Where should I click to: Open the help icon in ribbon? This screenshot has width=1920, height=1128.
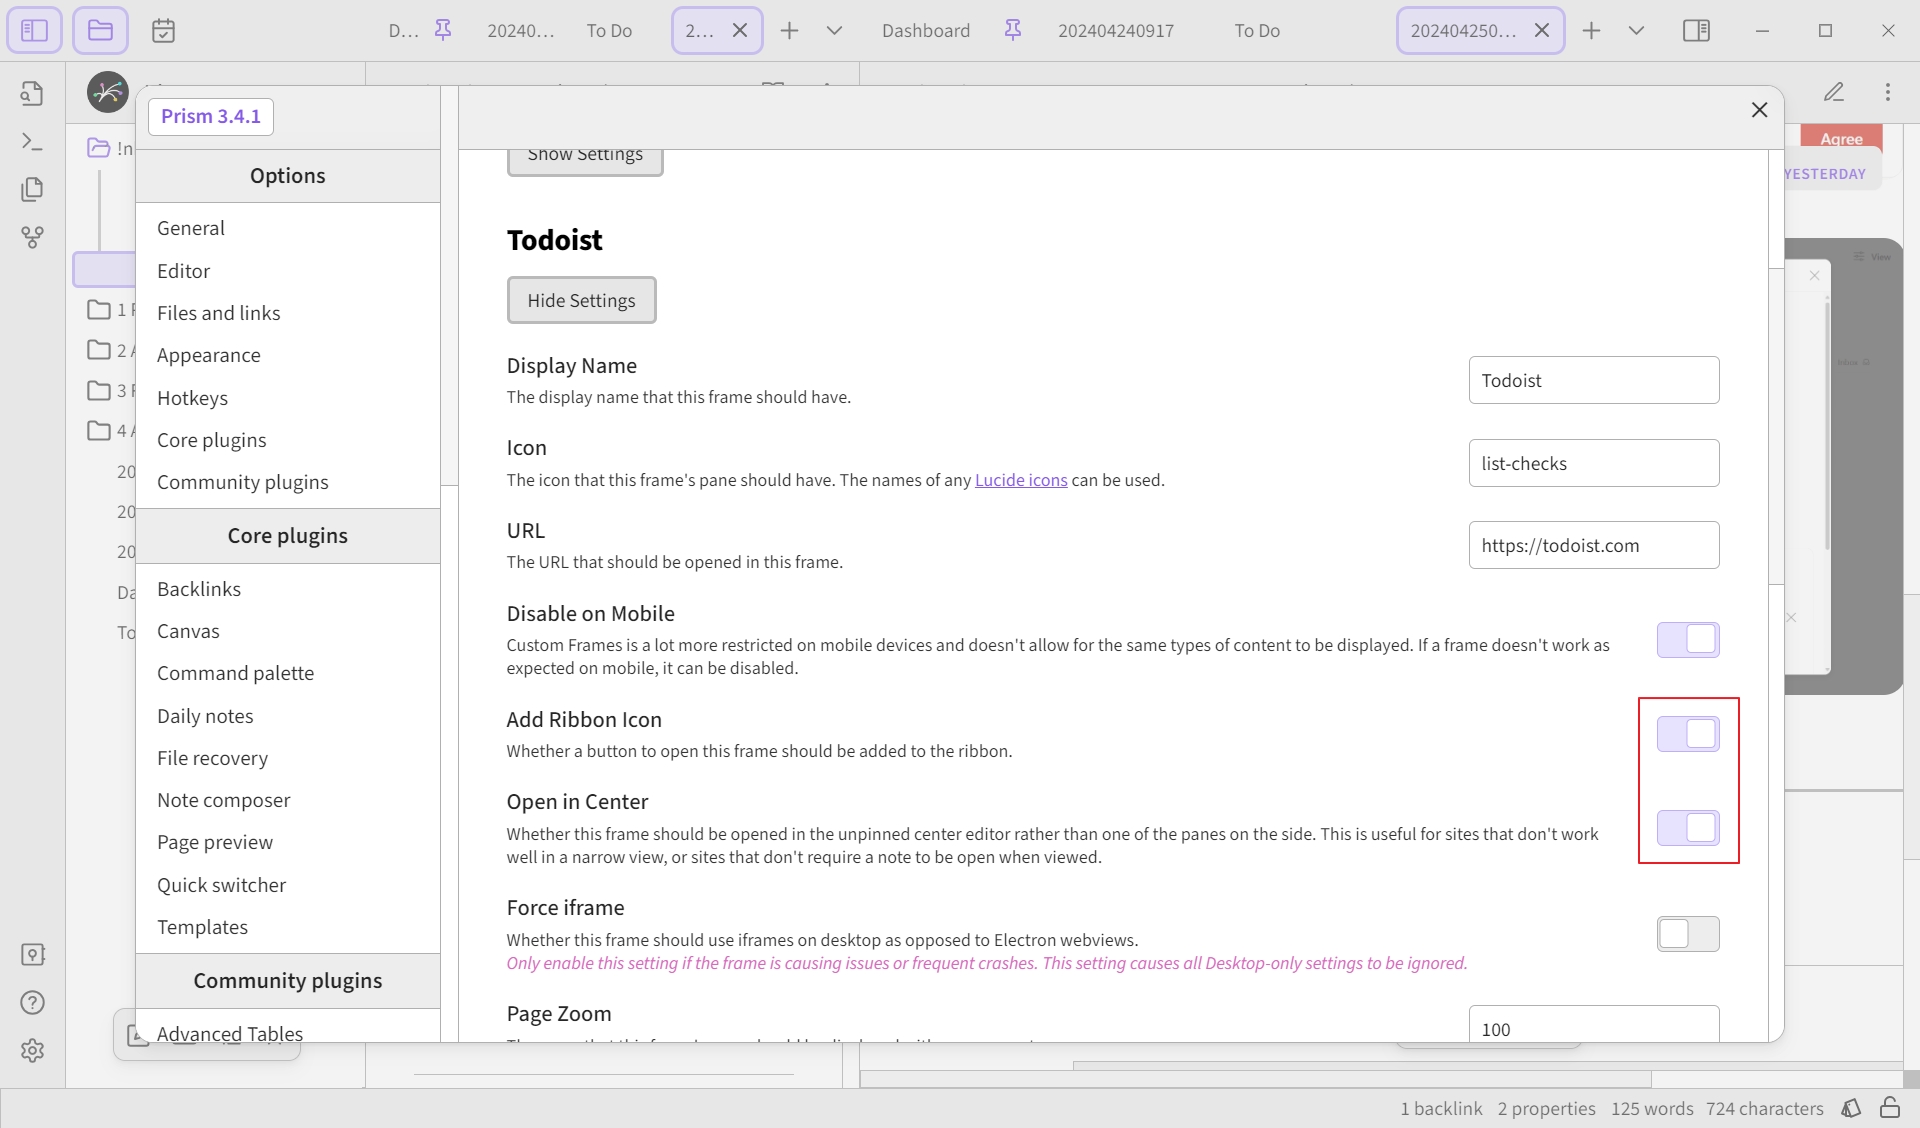pyautogui.click(x=32, y=1002)
